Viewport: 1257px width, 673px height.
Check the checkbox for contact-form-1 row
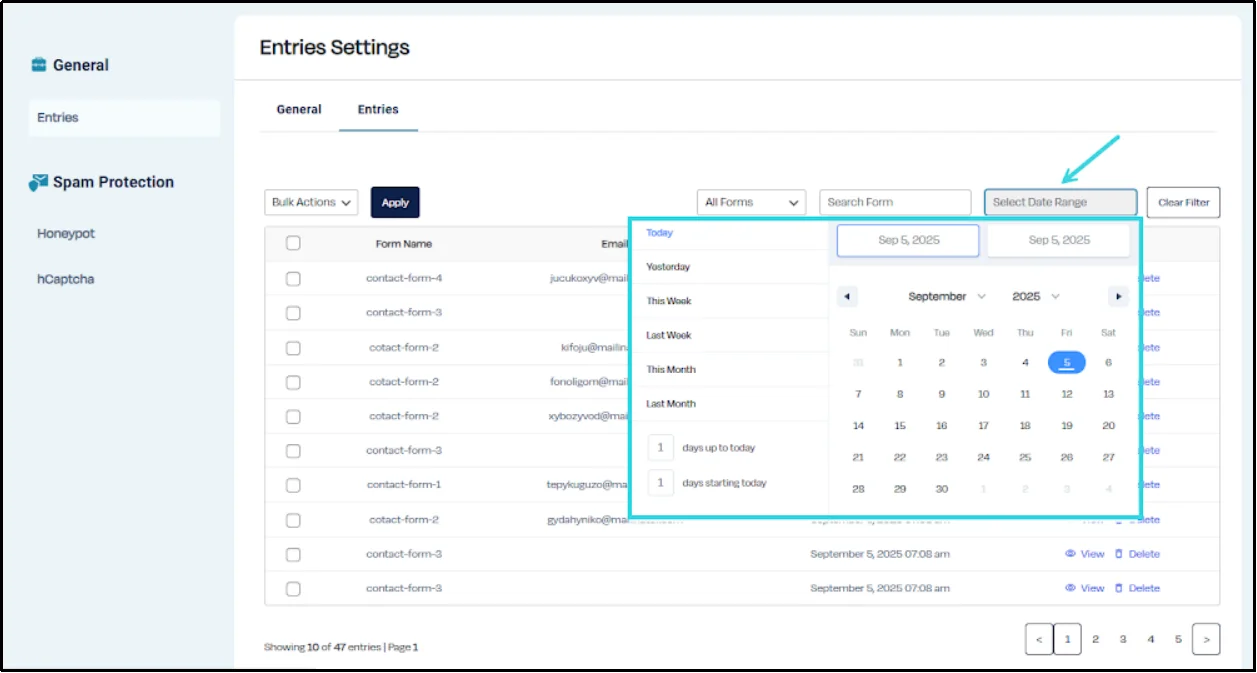coord(293,484)
